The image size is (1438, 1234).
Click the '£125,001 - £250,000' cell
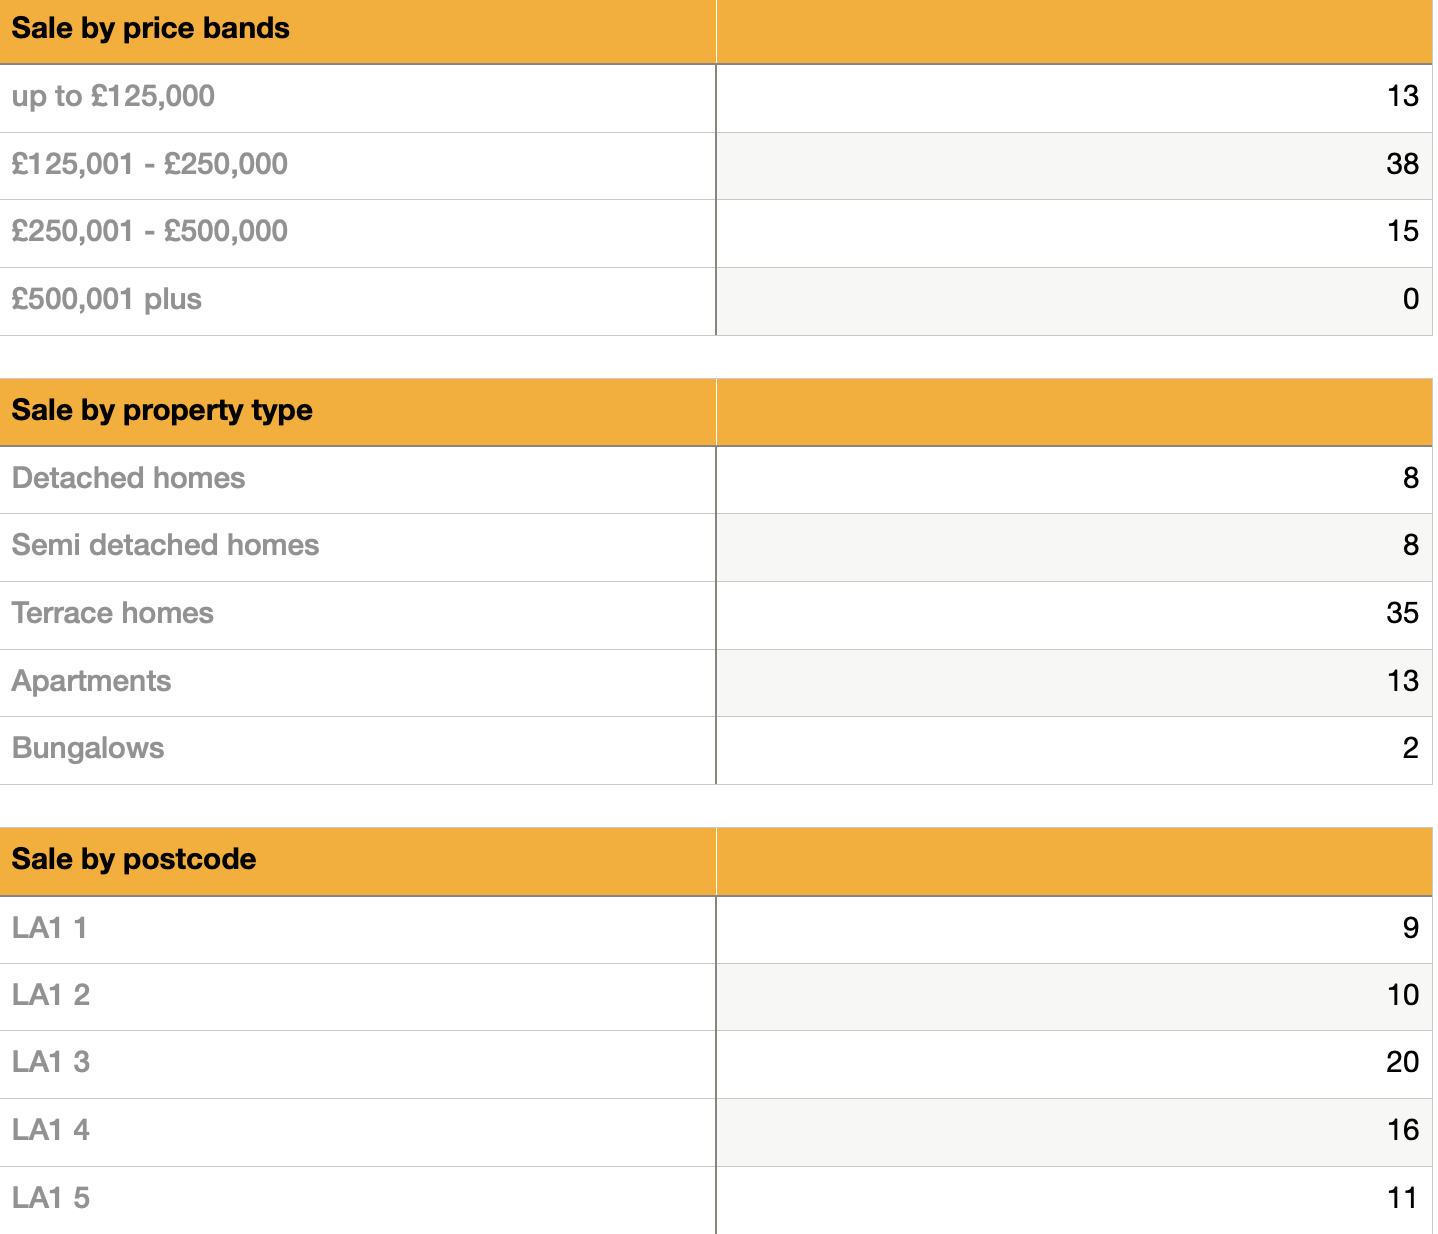click(x=150, y=164)
